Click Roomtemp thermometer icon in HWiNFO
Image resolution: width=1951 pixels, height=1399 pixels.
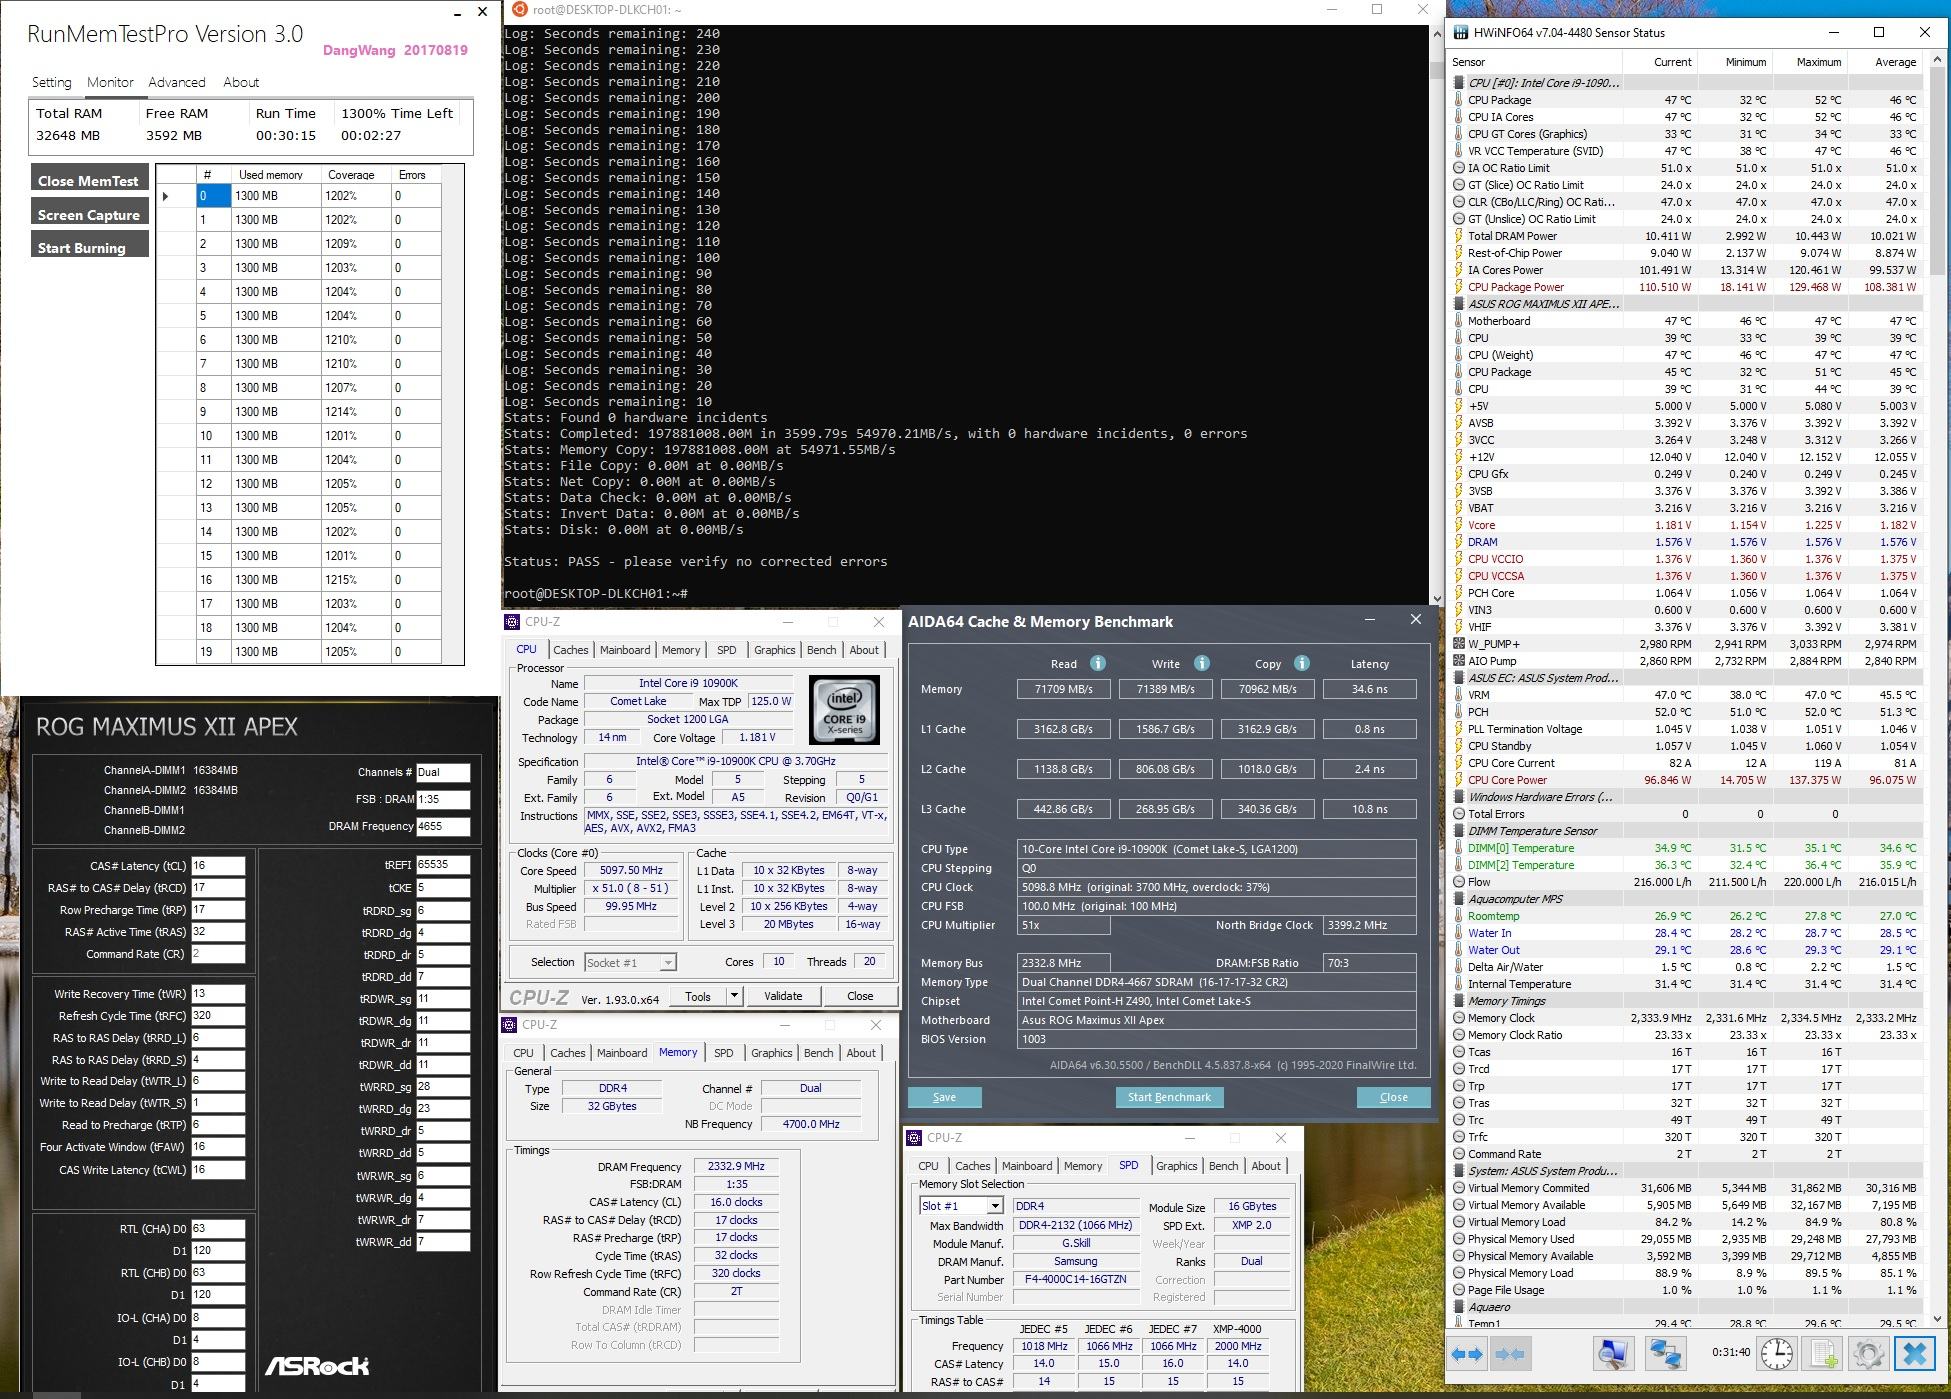(1459, 916)
